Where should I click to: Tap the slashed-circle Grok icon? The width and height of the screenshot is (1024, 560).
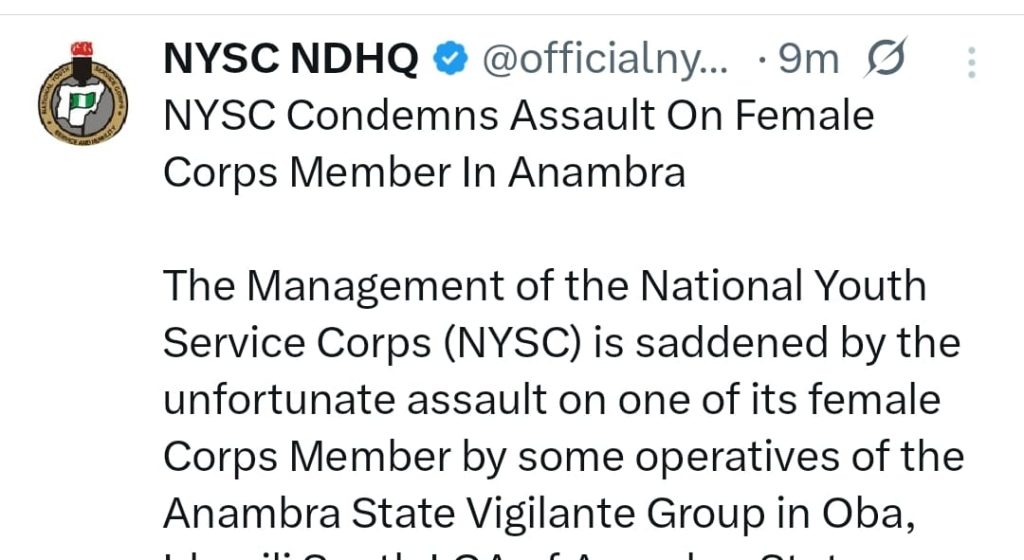pyautogui.click(x=886, y=57)
